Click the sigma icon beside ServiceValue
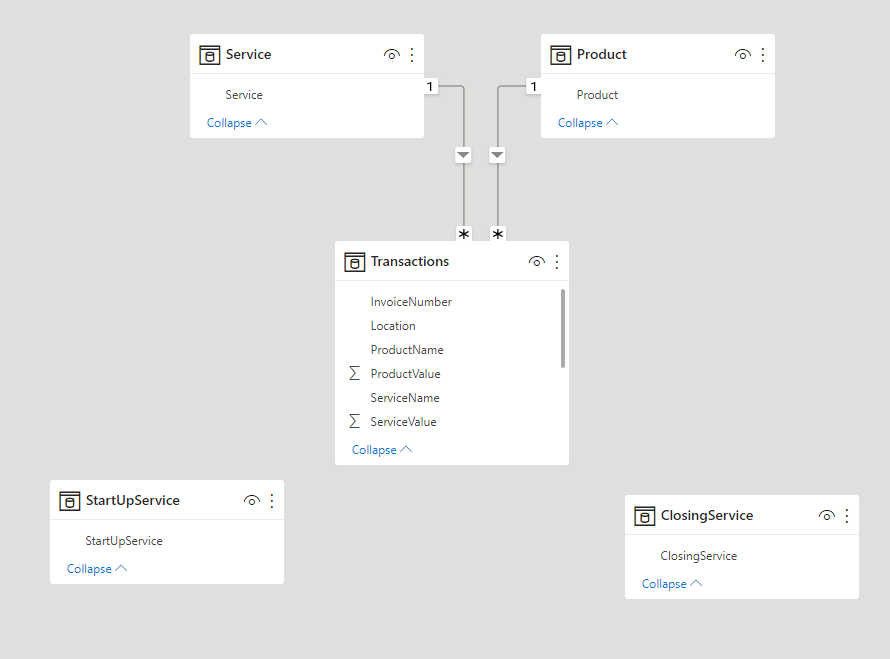Viewport: 890px width, 659px height. click(x=353, y=421)
